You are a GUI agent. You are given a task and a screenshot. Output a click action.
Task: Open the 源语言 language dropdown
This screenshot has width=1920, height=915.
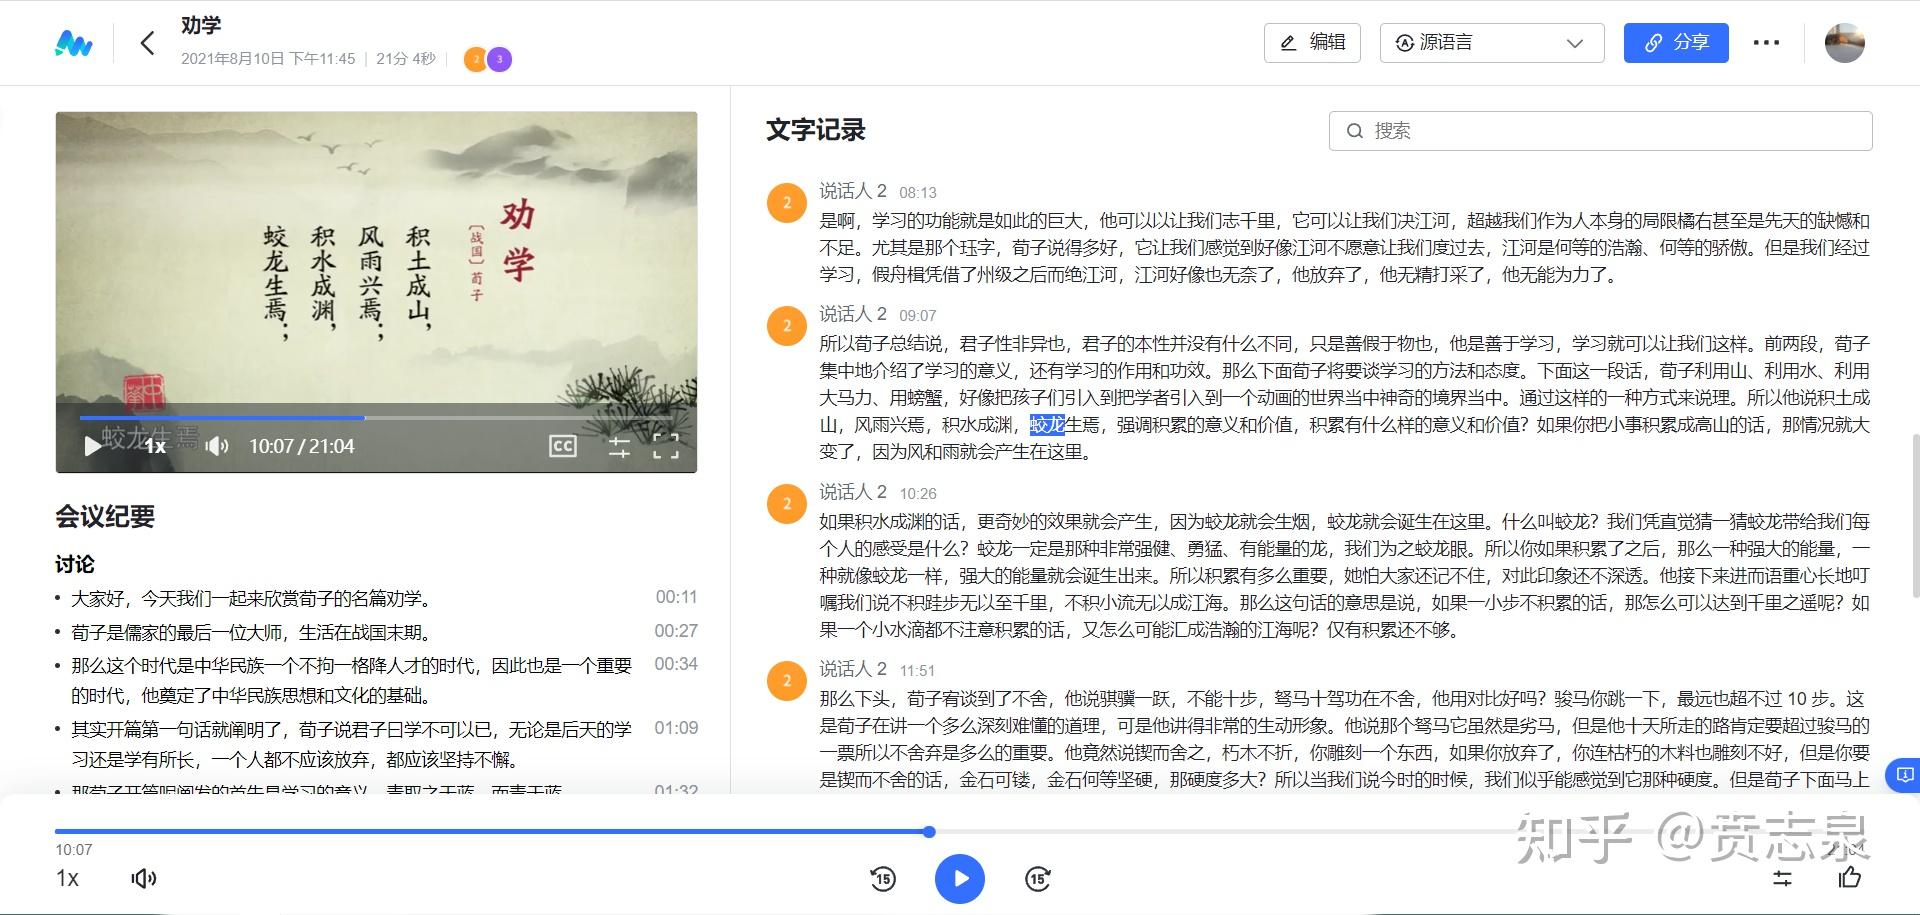(1489, 42)
